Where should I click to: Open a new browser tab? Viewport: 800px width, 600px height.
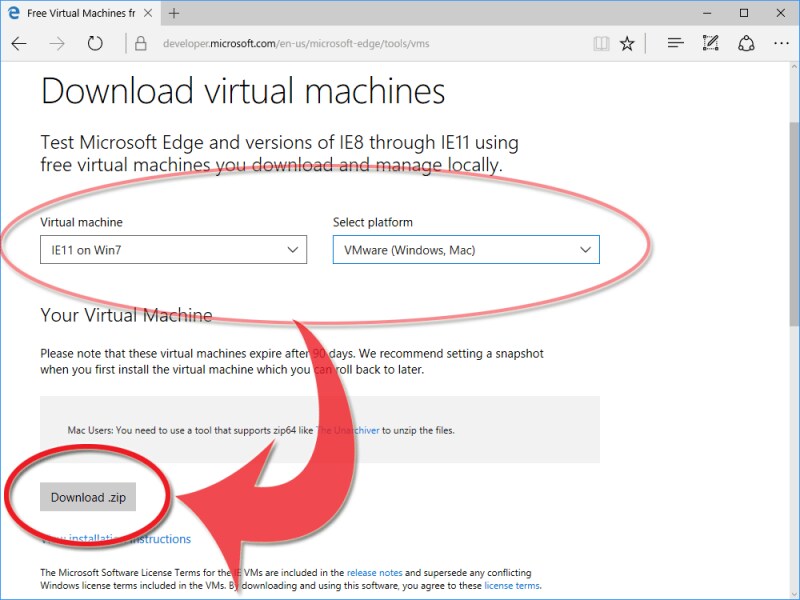[x=174, y=13]
